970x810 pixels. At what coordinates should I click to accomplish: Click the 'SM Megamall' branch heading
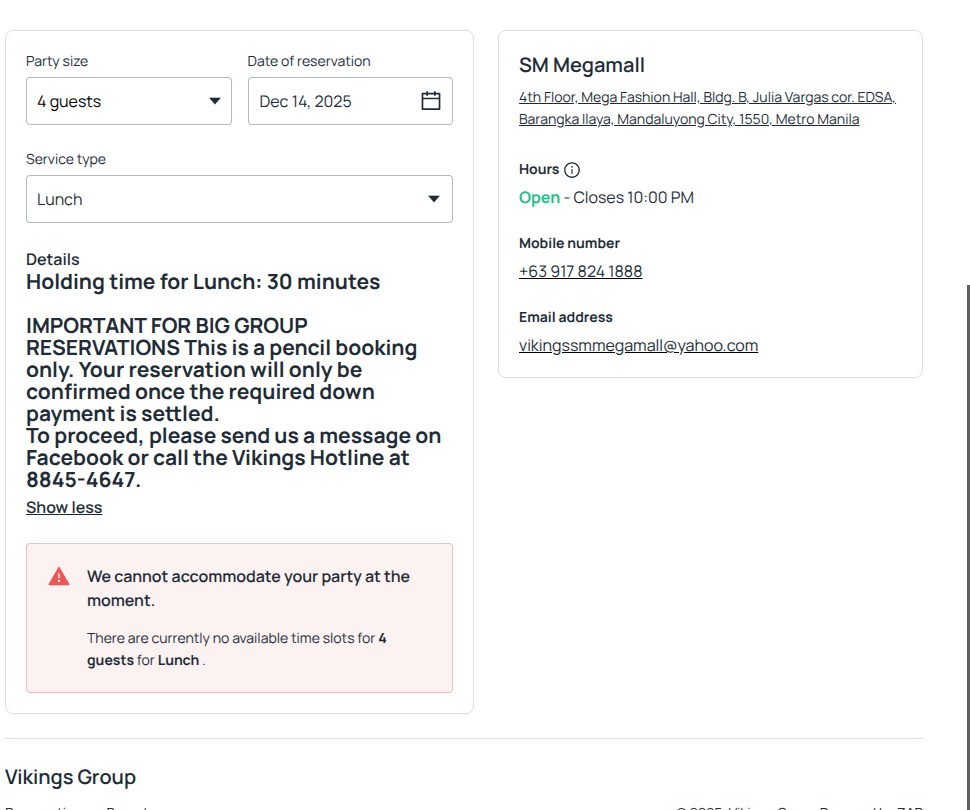pyautogui.click(x=581, y=66)
